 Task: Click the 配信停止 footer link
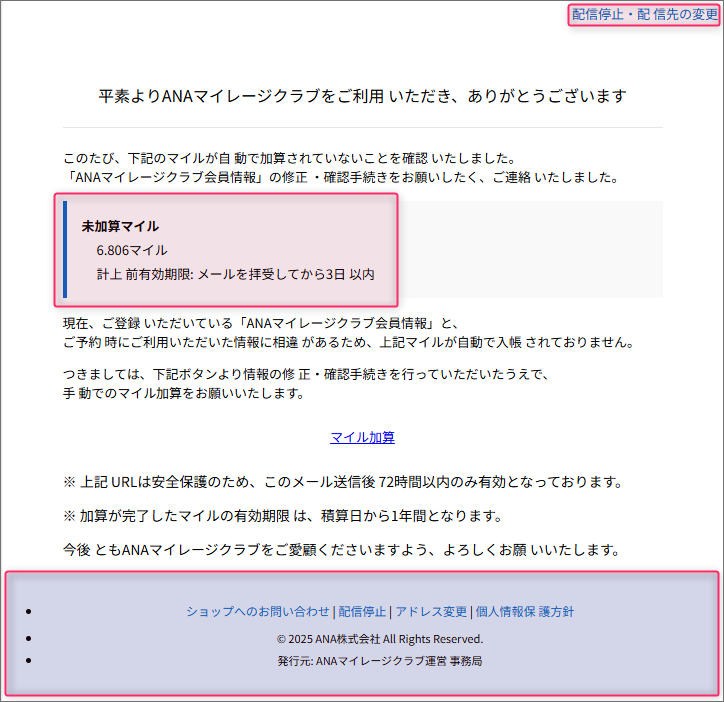[x=362, y=611]
